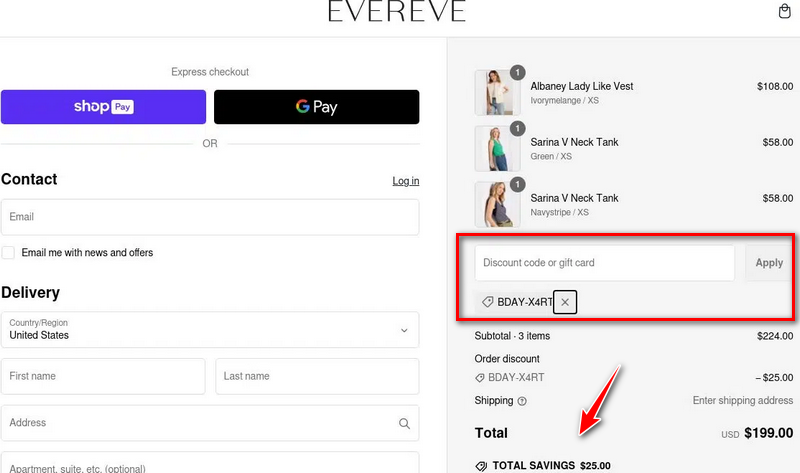The width and height of the screenshot is (800, 473).
Task: Click the order discount tag icon
Action: [x=480, y=378]
